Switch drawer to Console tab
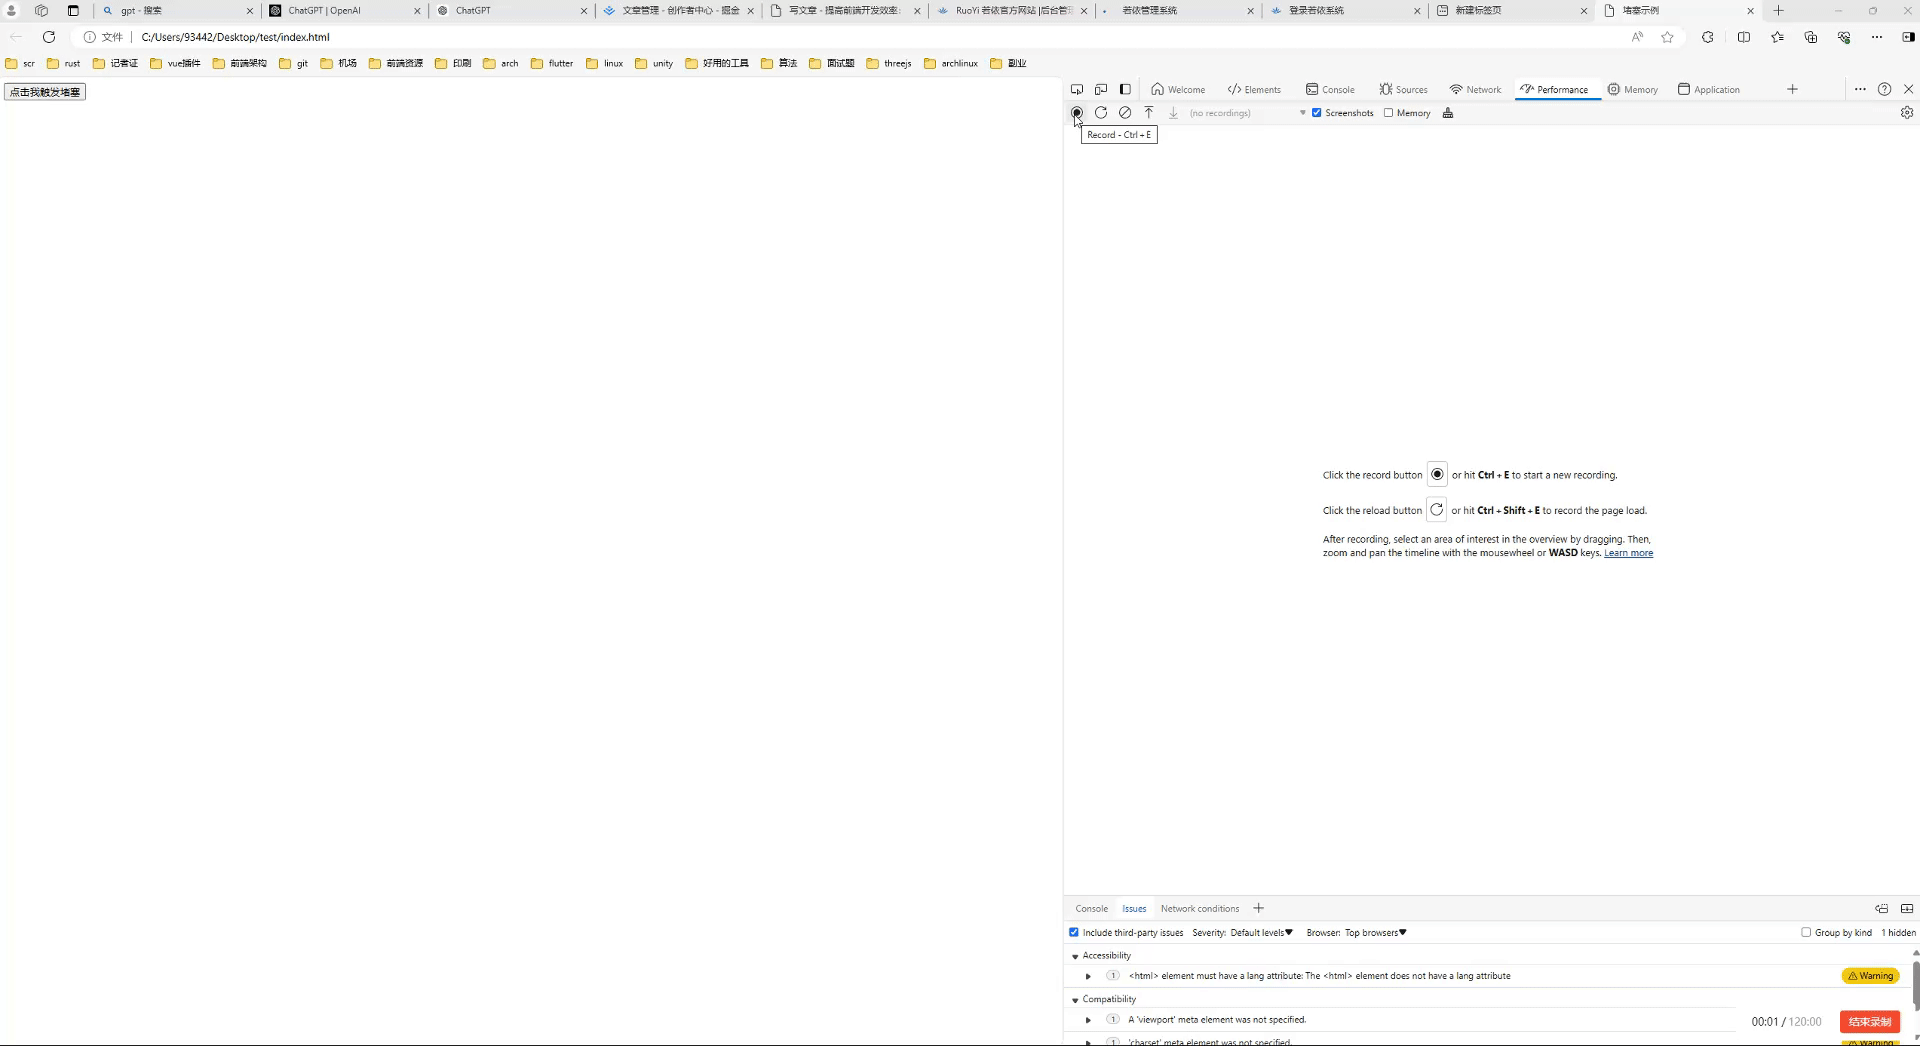Image resolution: width=1920 pixels, height=1046 pixels. (1091, 908)
